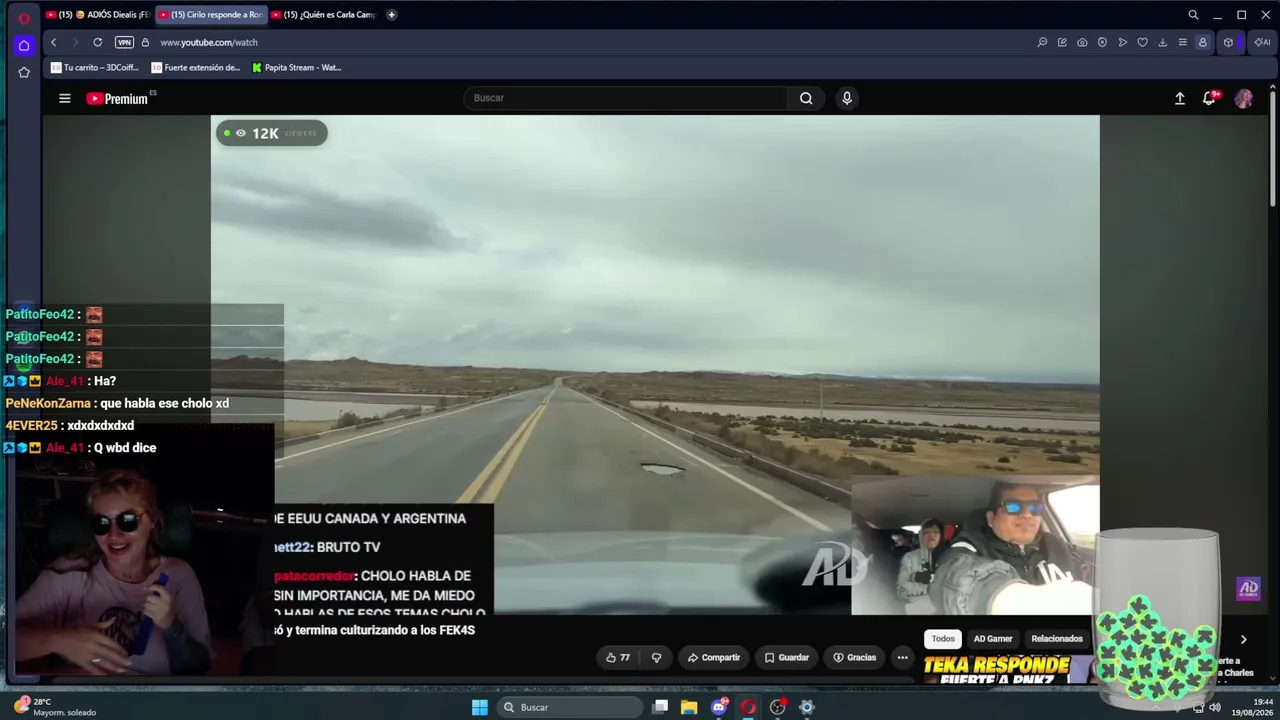The height and width of the screenshot is (720, 1280).
Task: Open the ad blocker shield icon
Action: (1102, 42)
